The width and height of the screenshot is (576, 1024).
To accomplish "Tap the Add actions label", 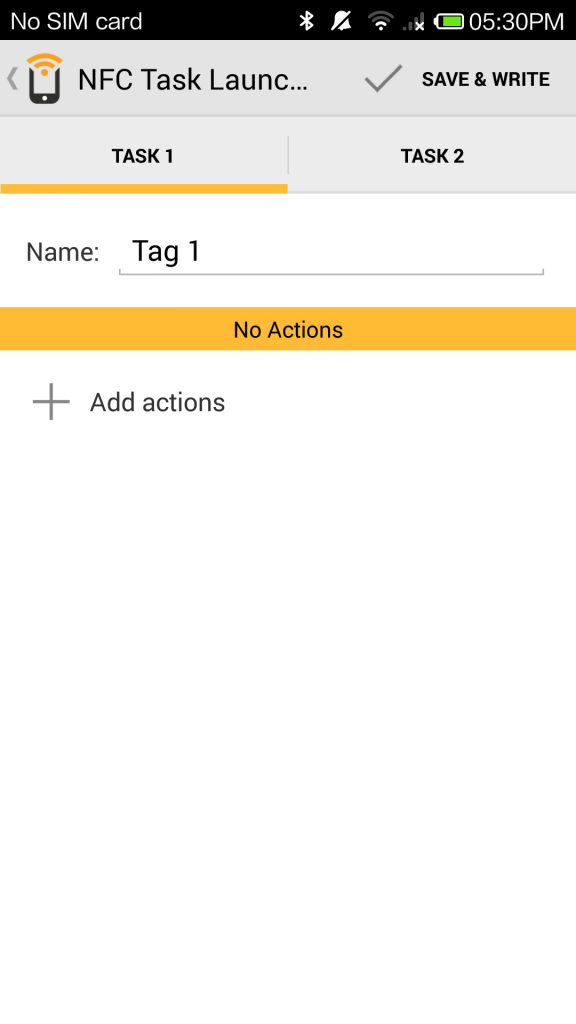I will [157, 402].
